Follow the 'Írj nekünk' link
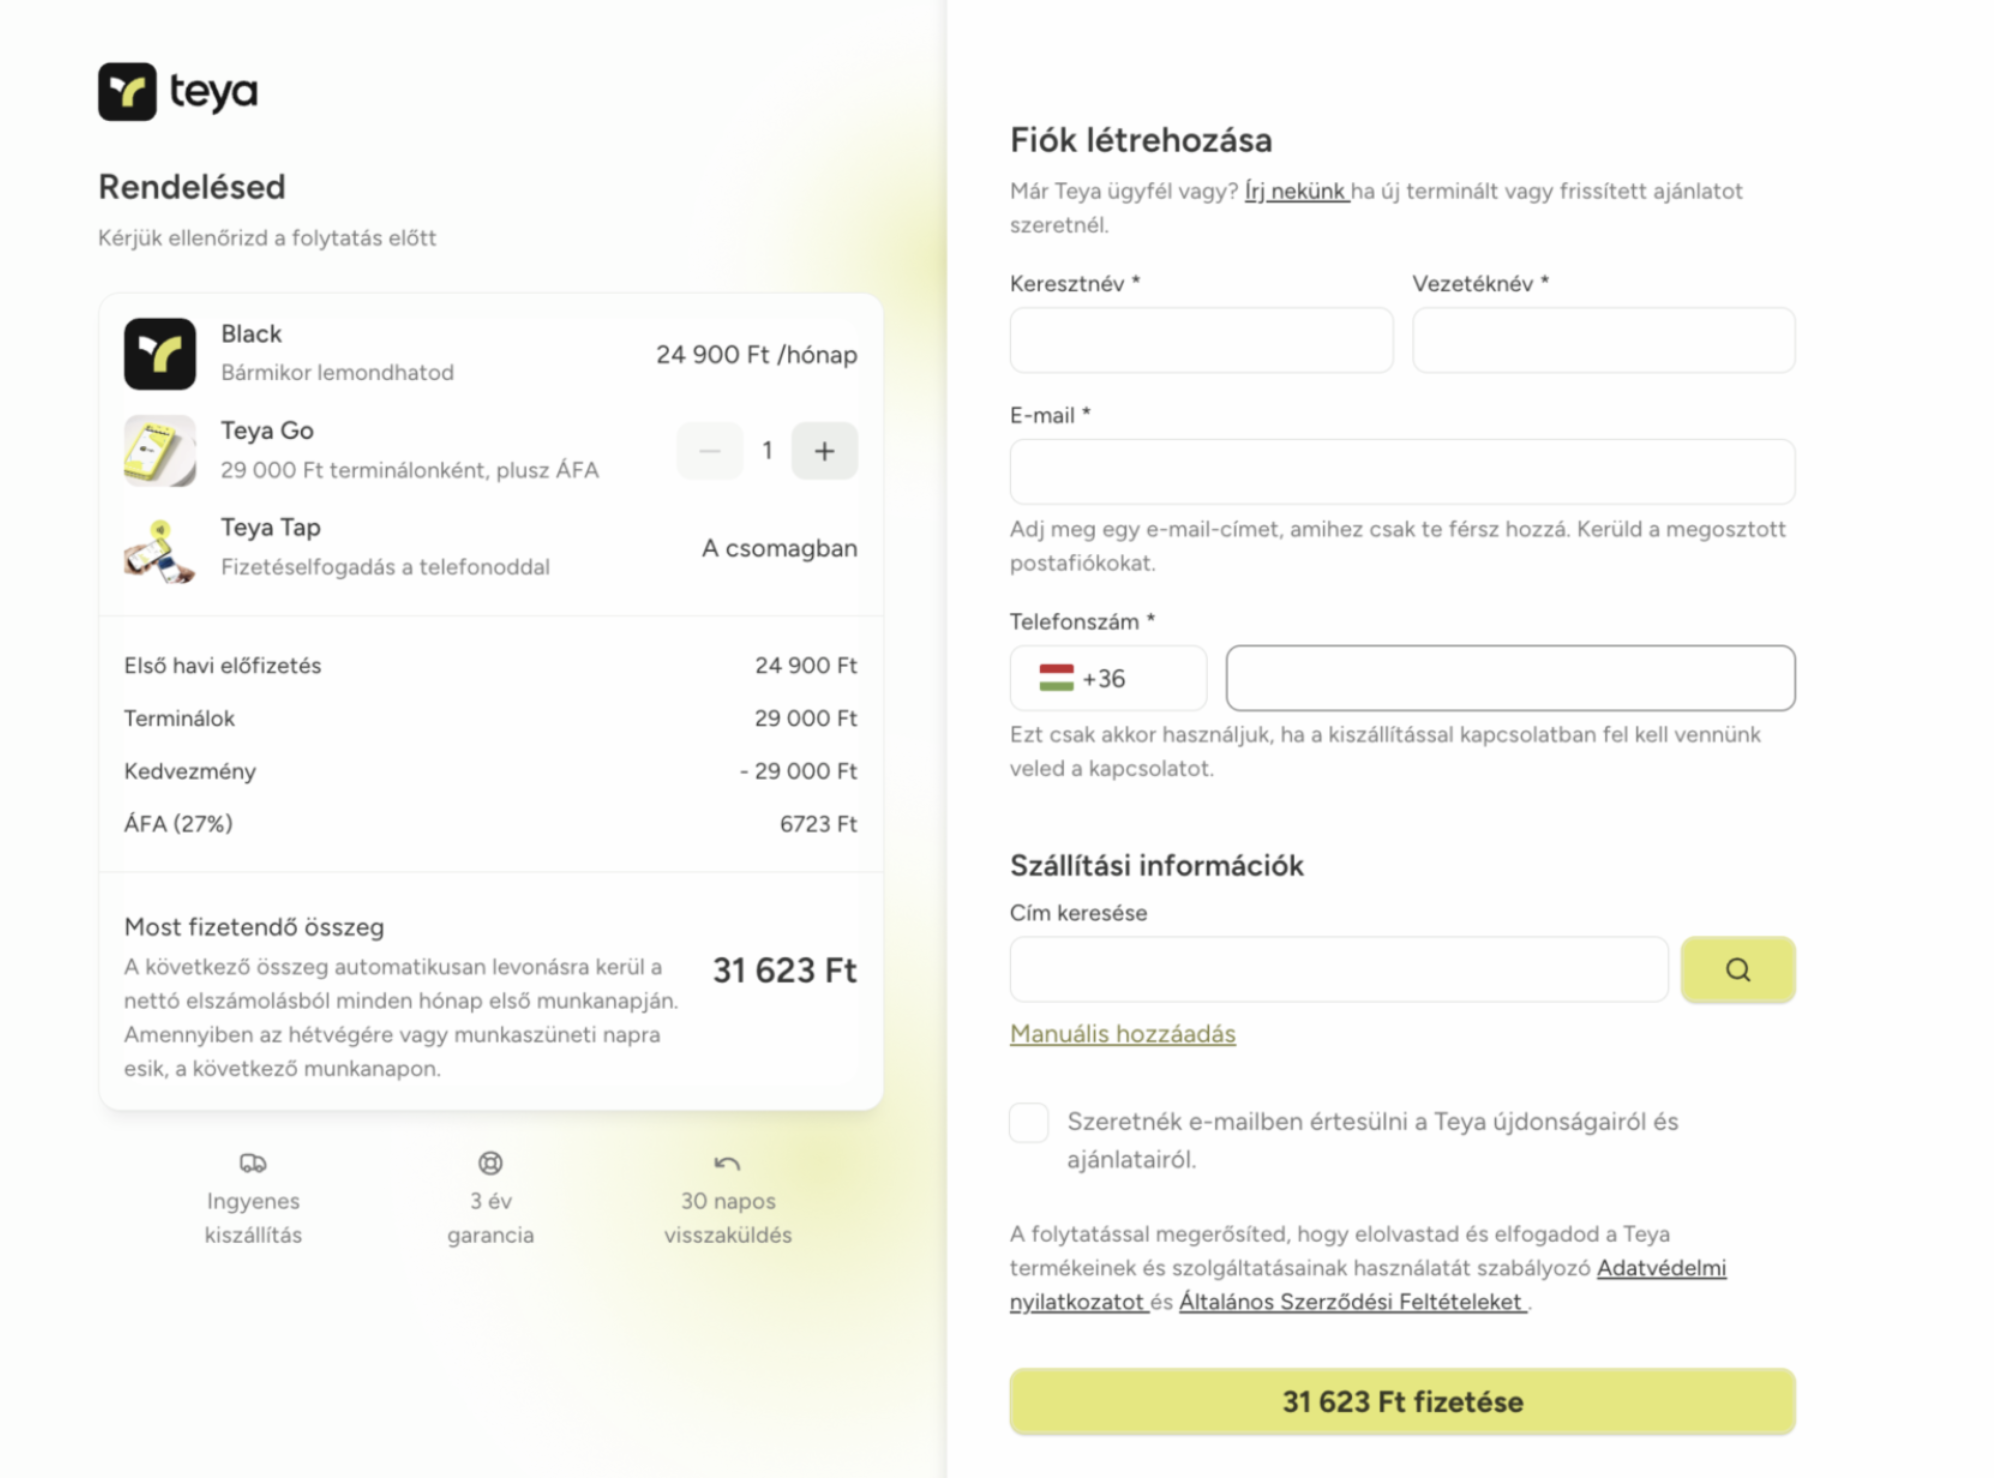1994x1478 pixels. click(1296, 191)
